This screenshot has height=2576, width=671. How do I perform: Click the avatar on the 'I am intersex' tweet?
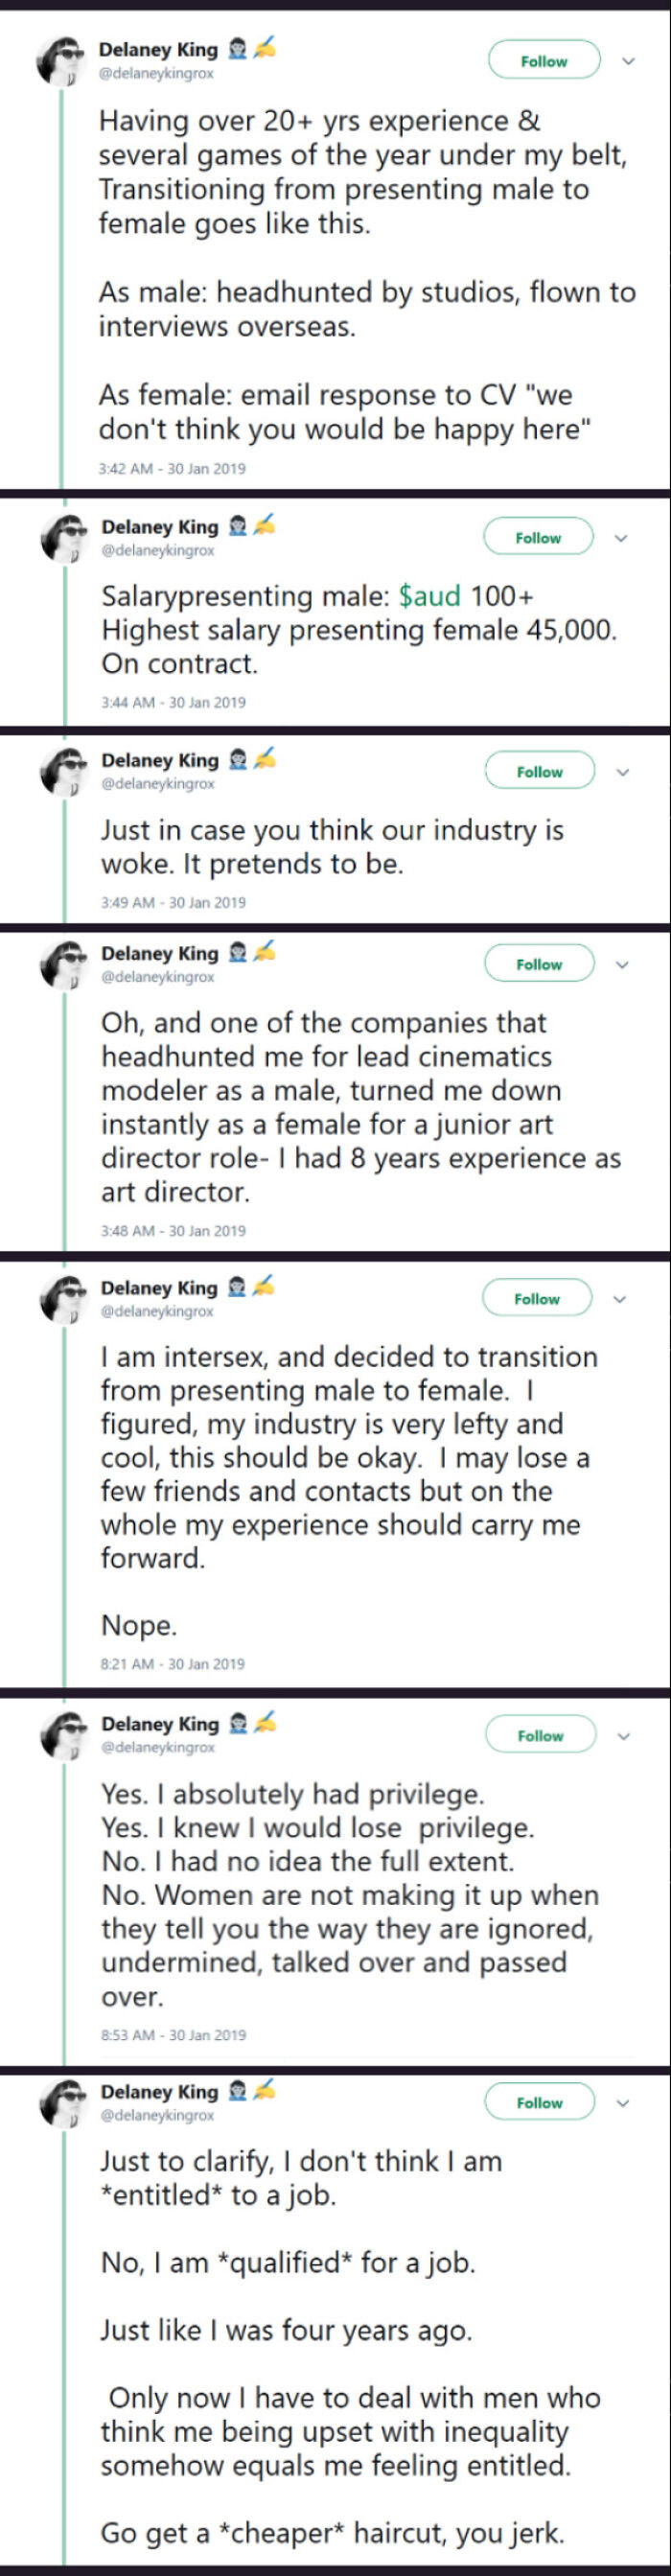click(62, 1300)
